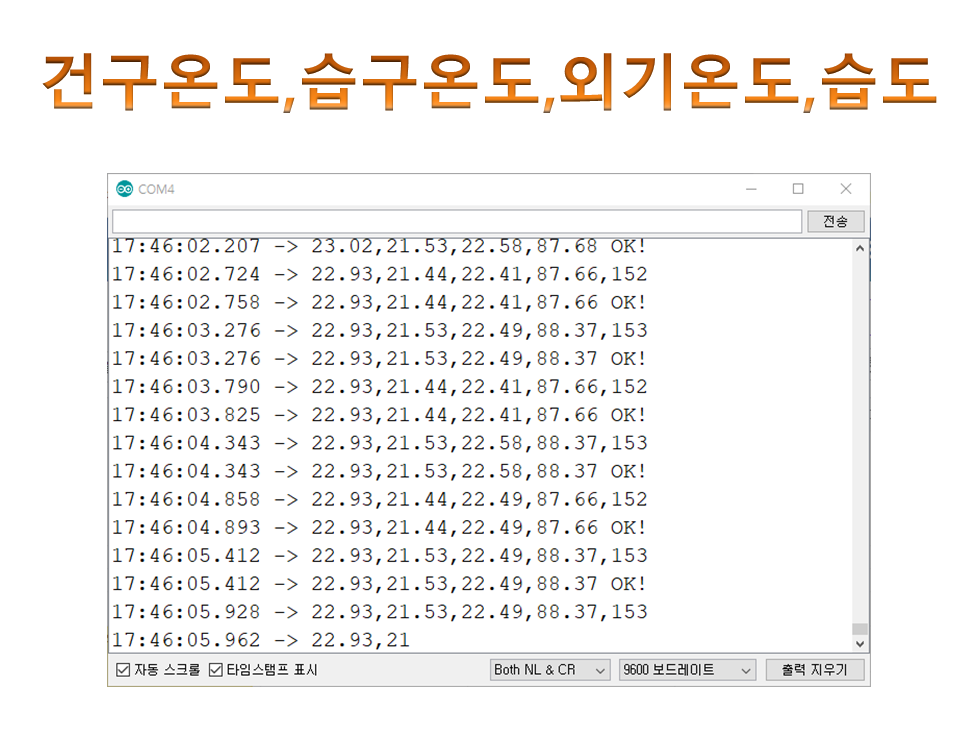Screen dimensions: 969x747
Task: Open the 9600 보드레이트 dropdown
Action: coord(687,670)
